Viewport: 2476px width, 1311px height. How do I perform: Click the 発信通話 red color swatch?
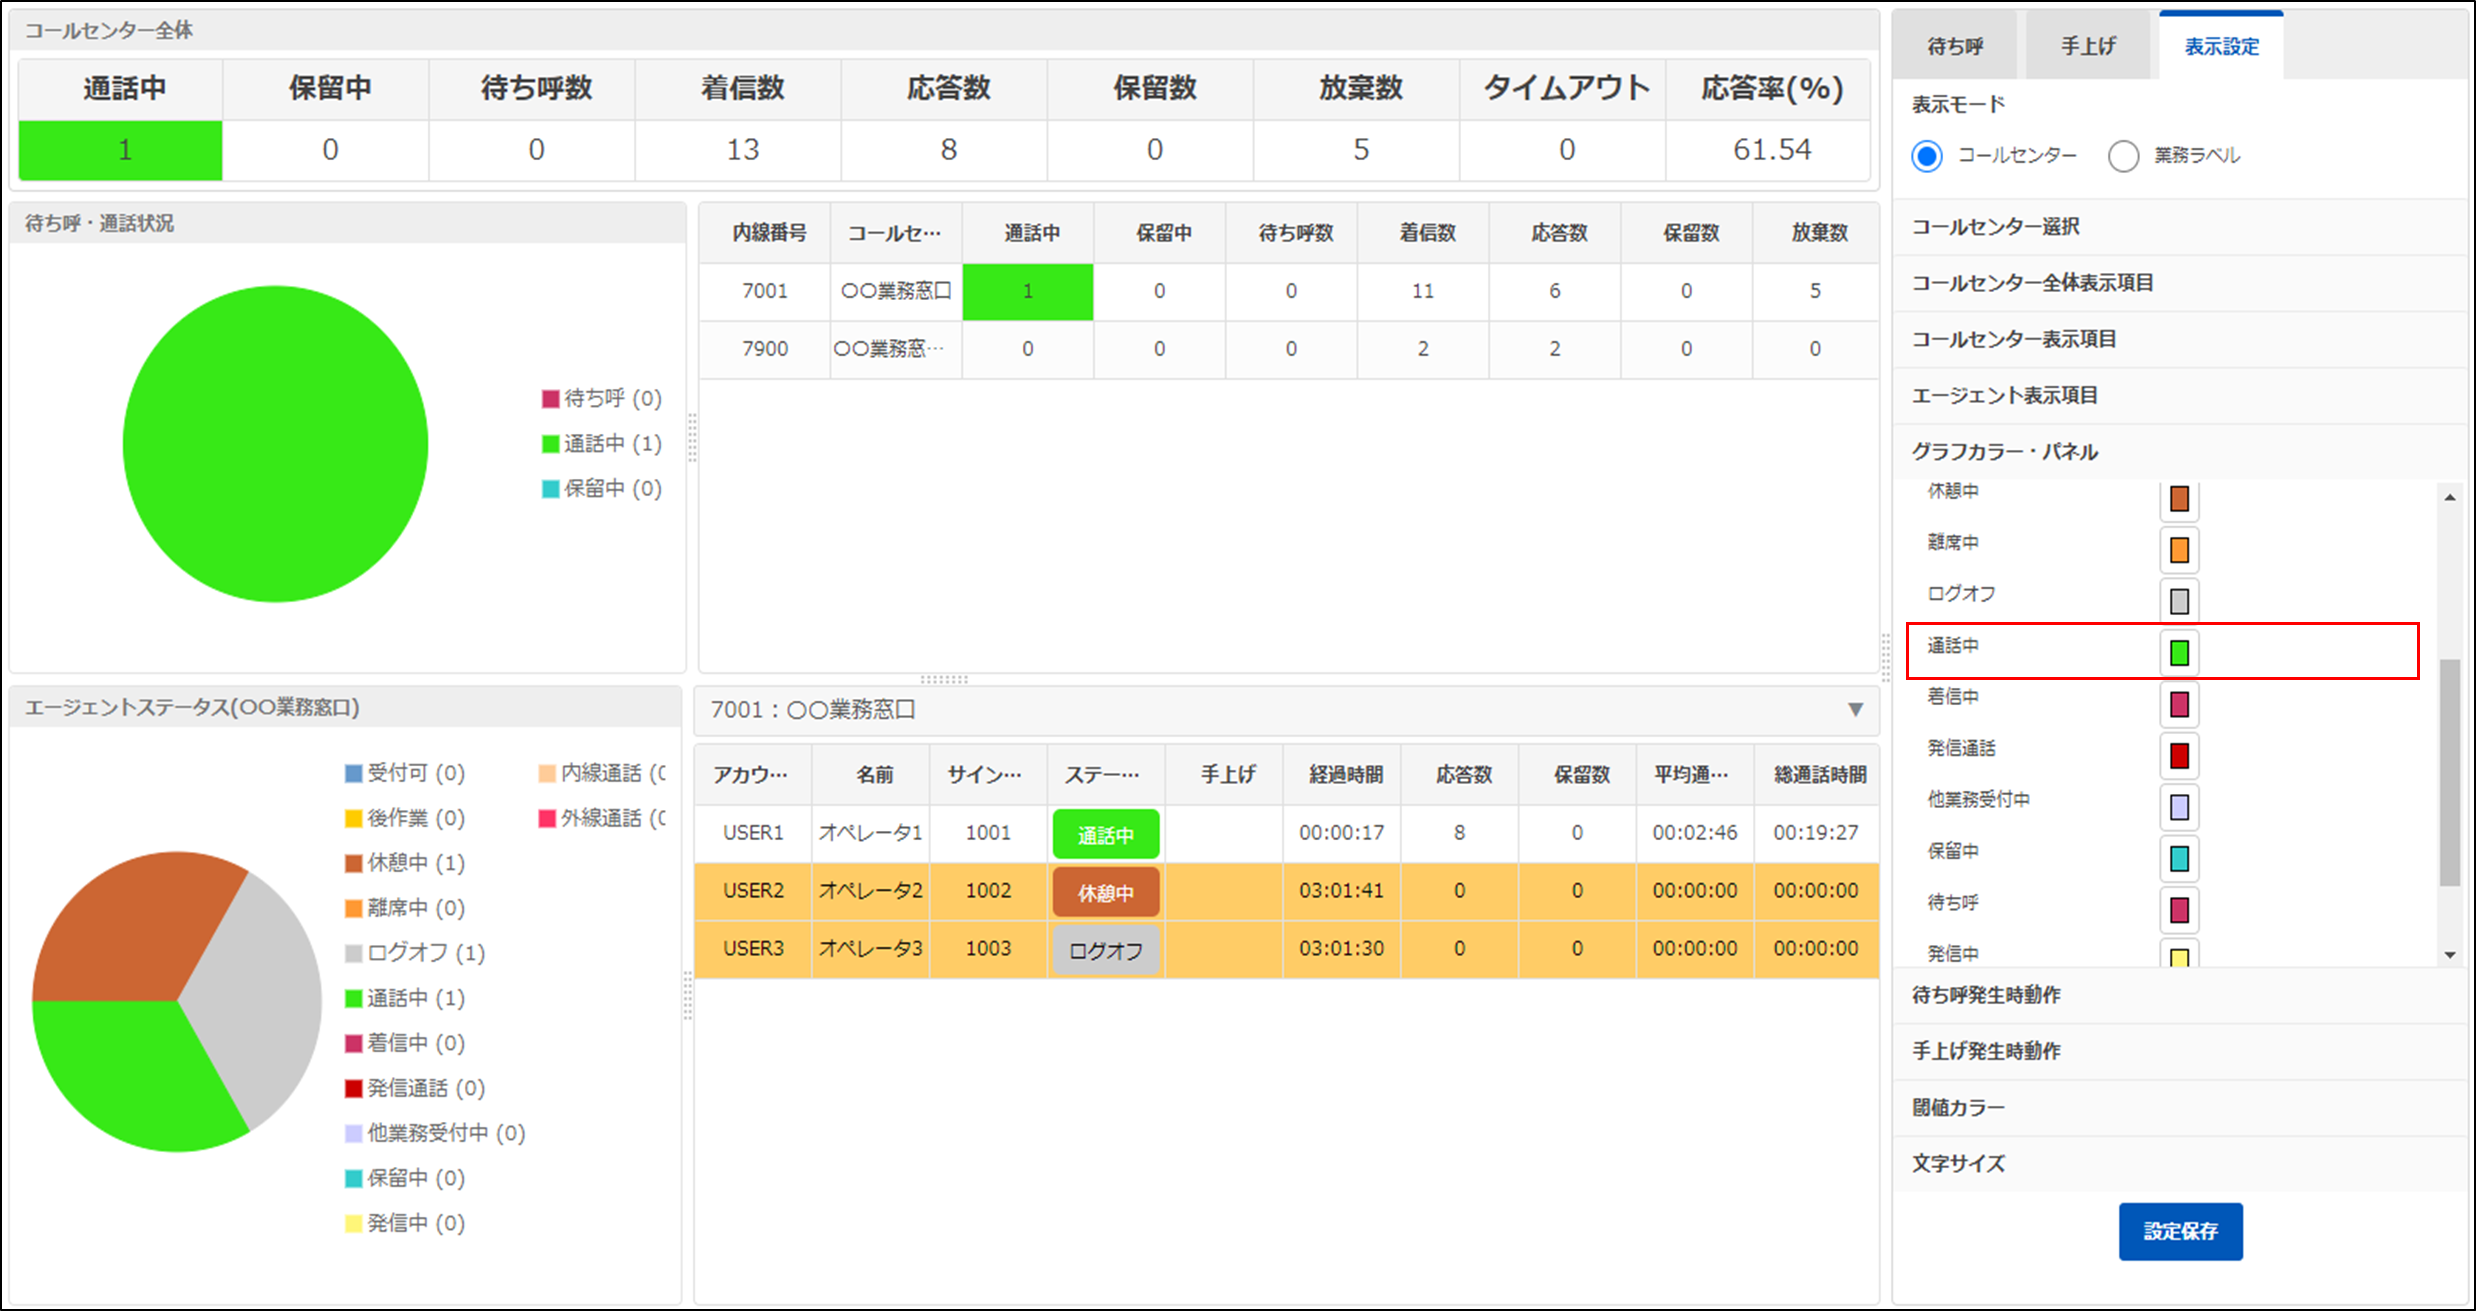click(2179, 756)
